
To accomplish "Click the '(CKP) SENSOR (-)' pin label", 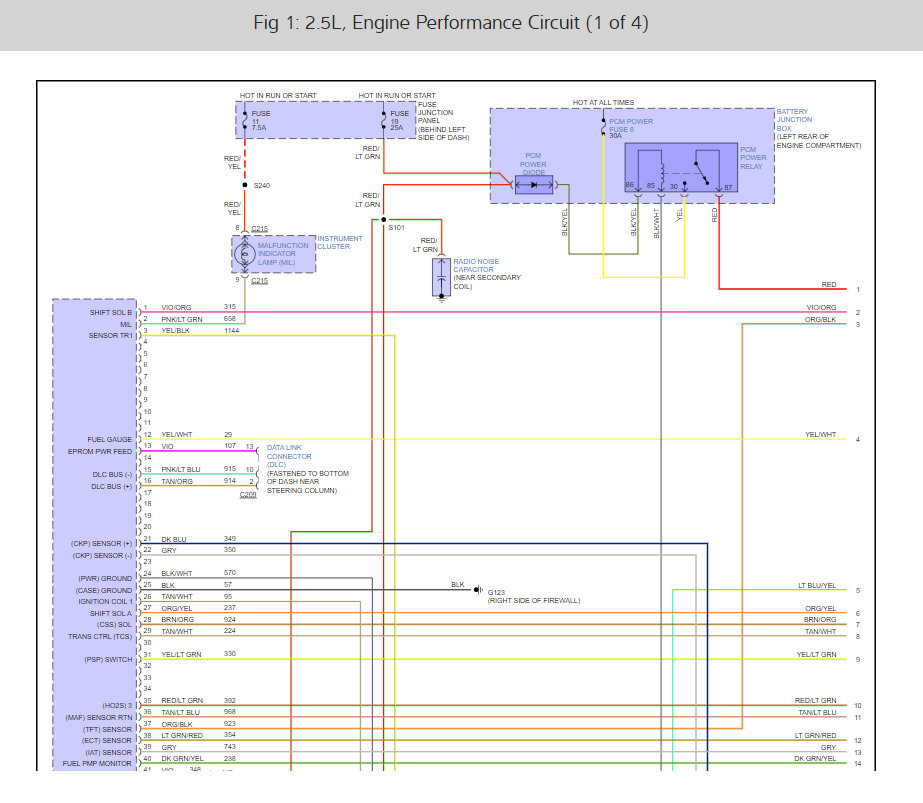I will 102,556.
